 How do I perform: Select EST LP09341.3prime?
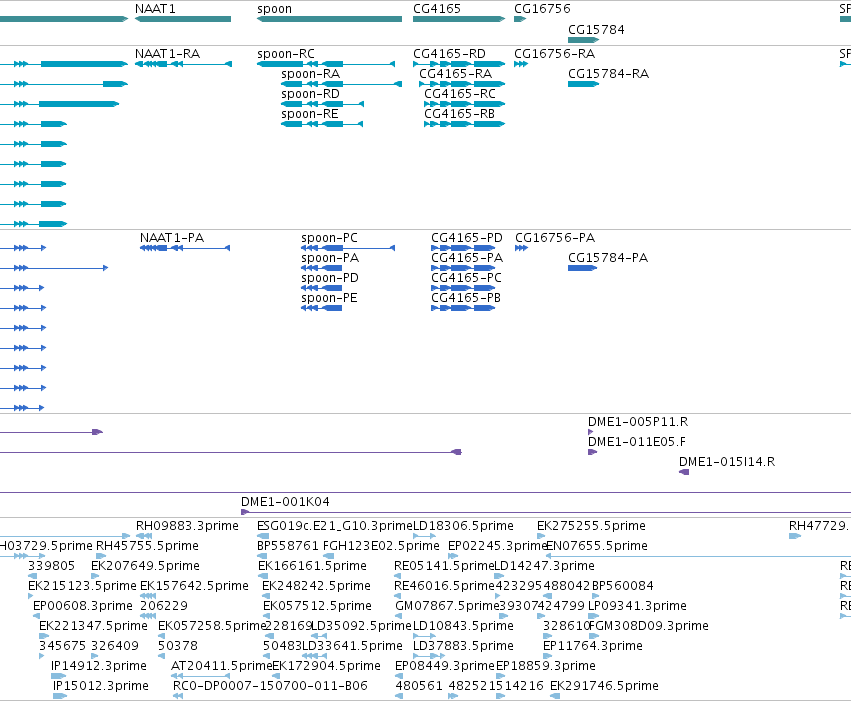click(637, 607)
